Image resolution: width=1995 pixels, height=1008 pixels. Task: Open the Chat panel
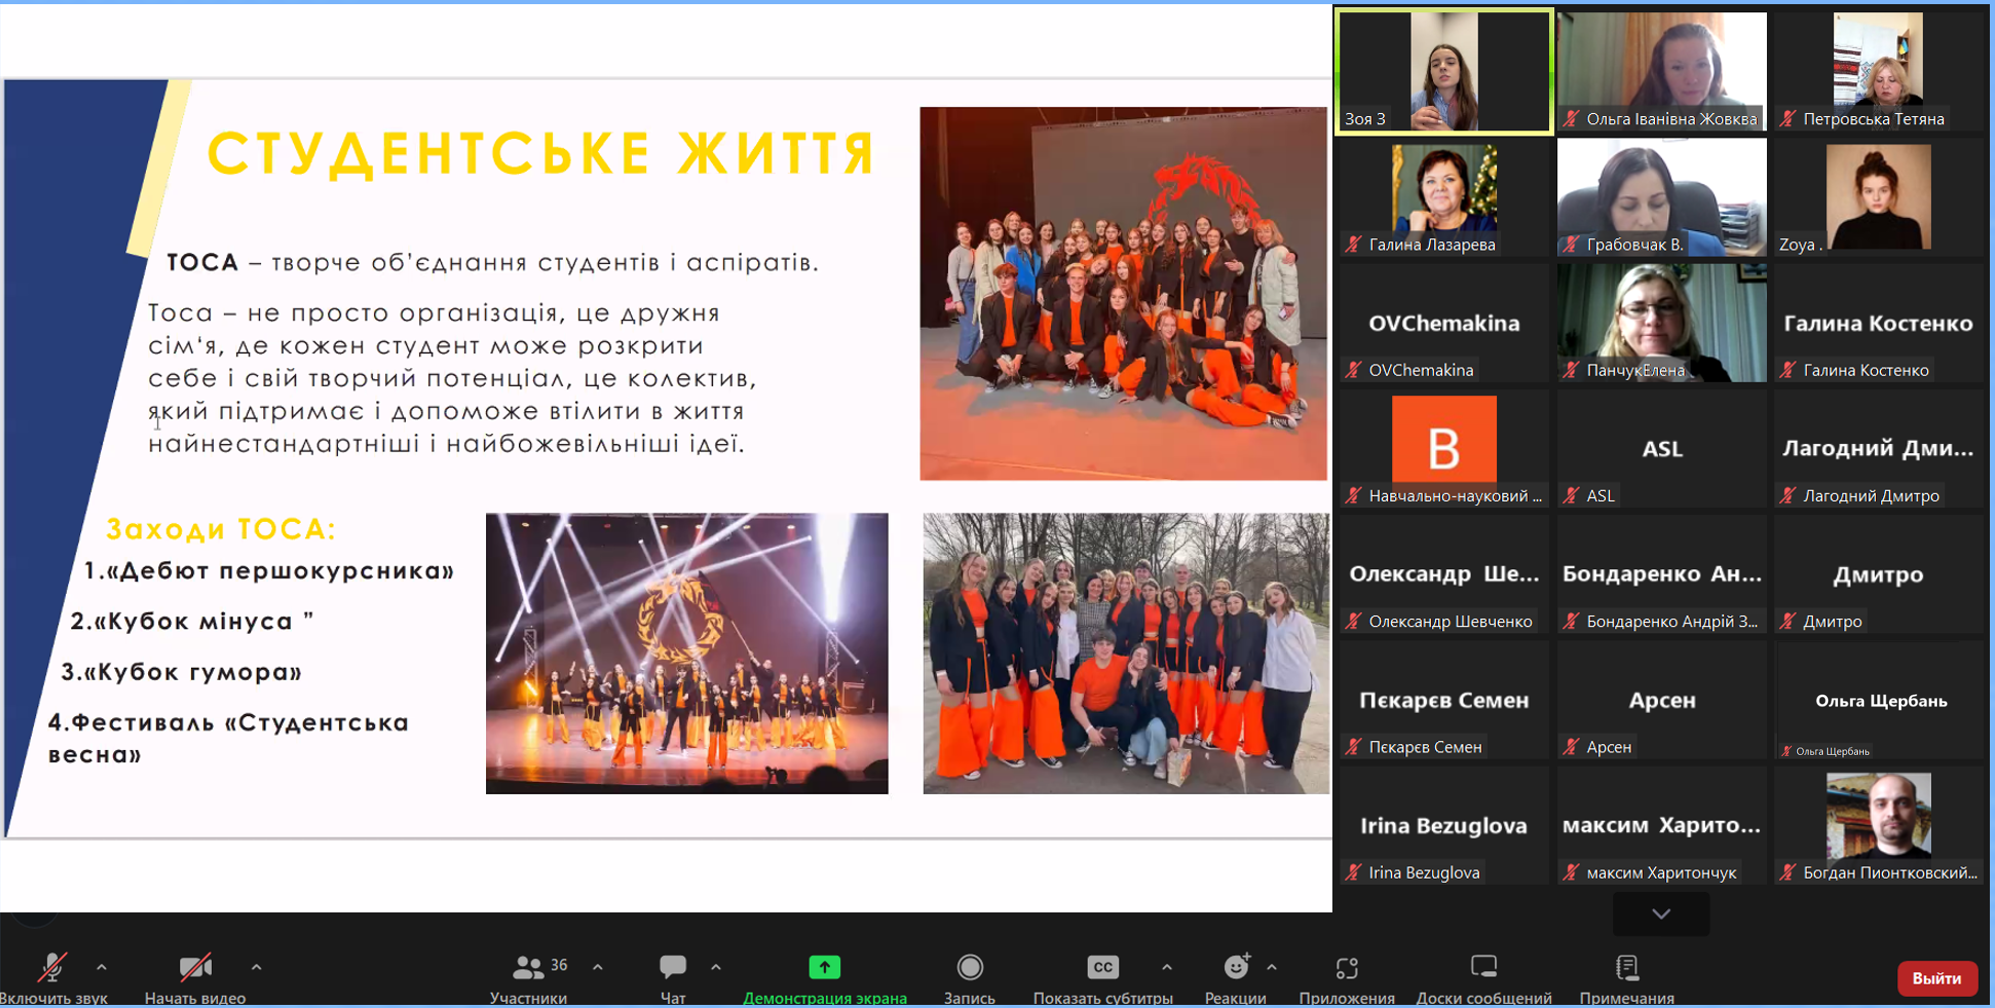(x=672, y=968)
